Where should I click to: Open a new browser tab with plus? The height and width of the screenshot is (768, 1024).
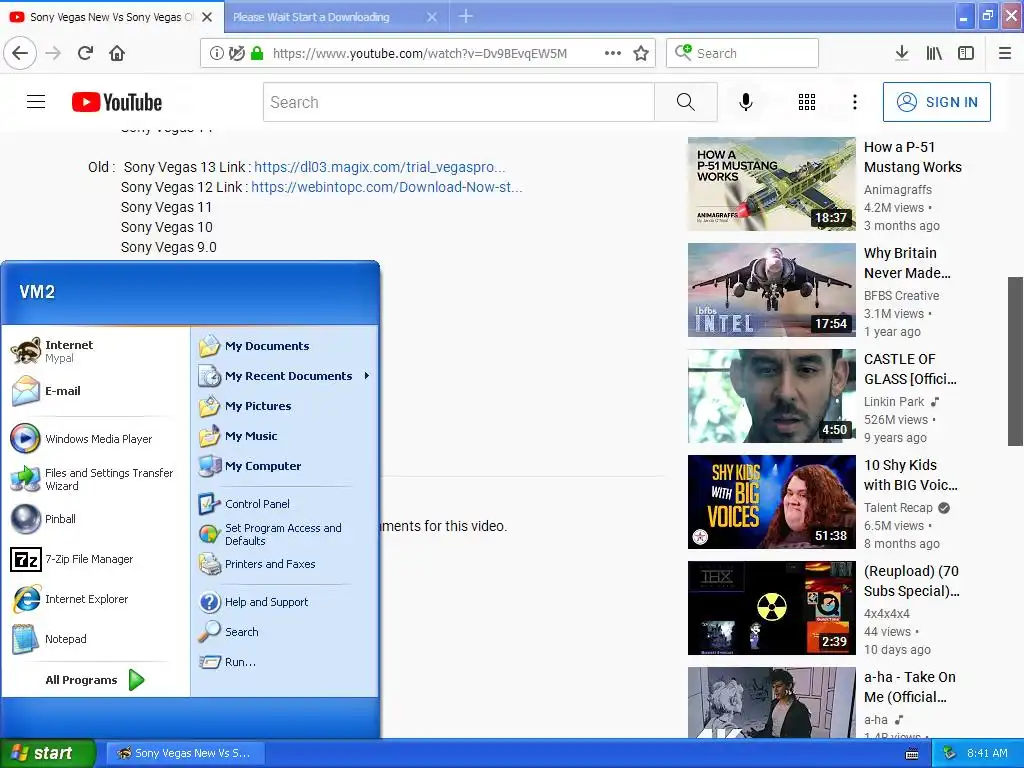[466, 16]
